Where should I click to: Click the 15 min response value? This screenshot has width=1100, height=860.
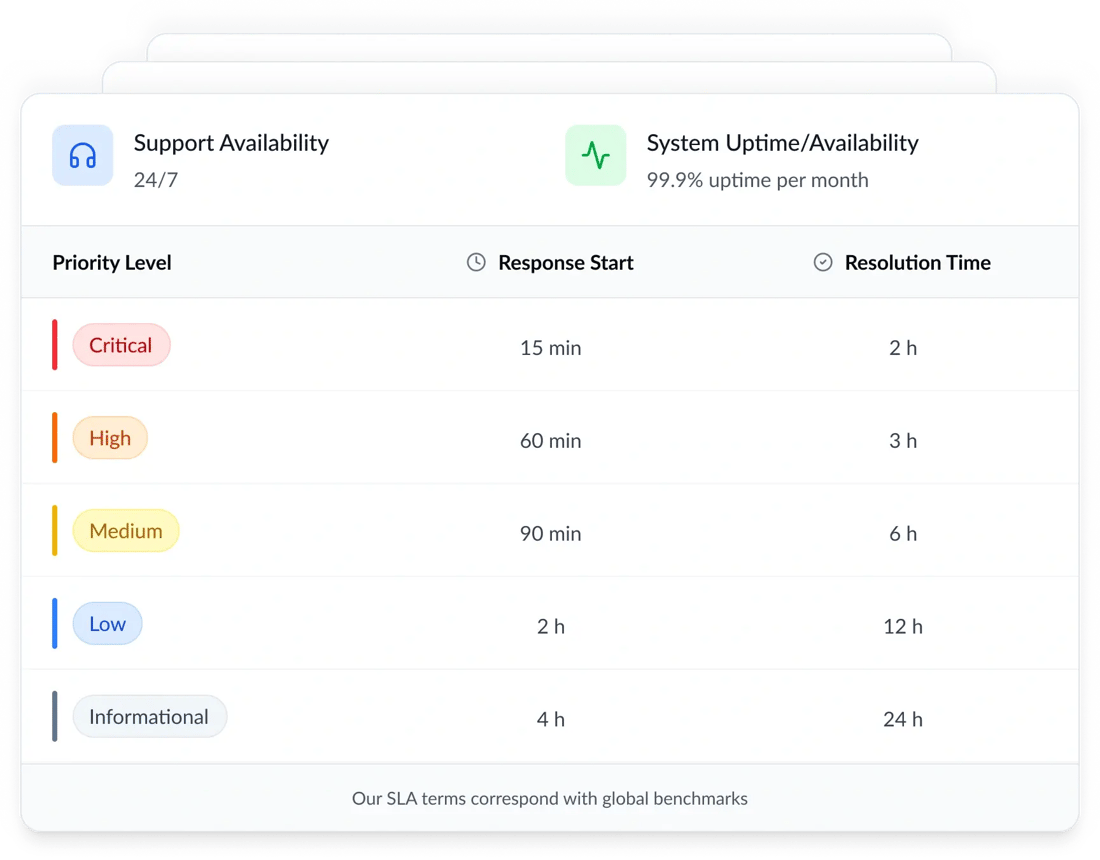tap(550, 348)
